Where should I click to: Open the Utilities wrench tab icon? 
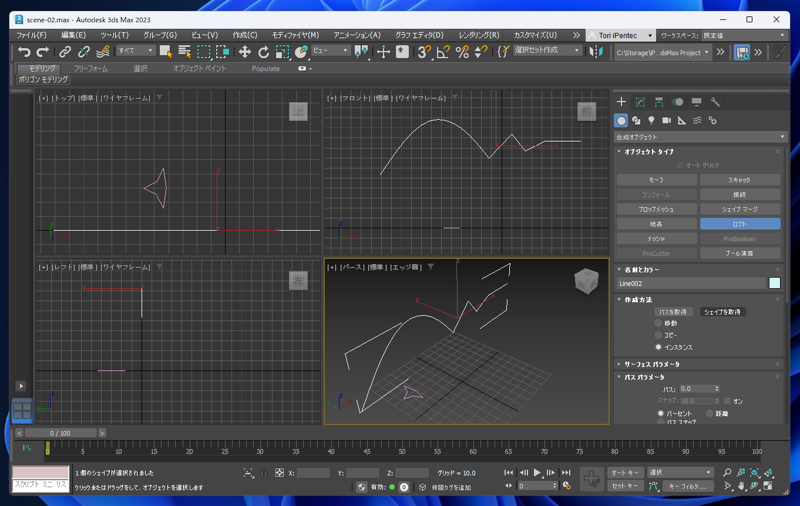click(715, 102)
